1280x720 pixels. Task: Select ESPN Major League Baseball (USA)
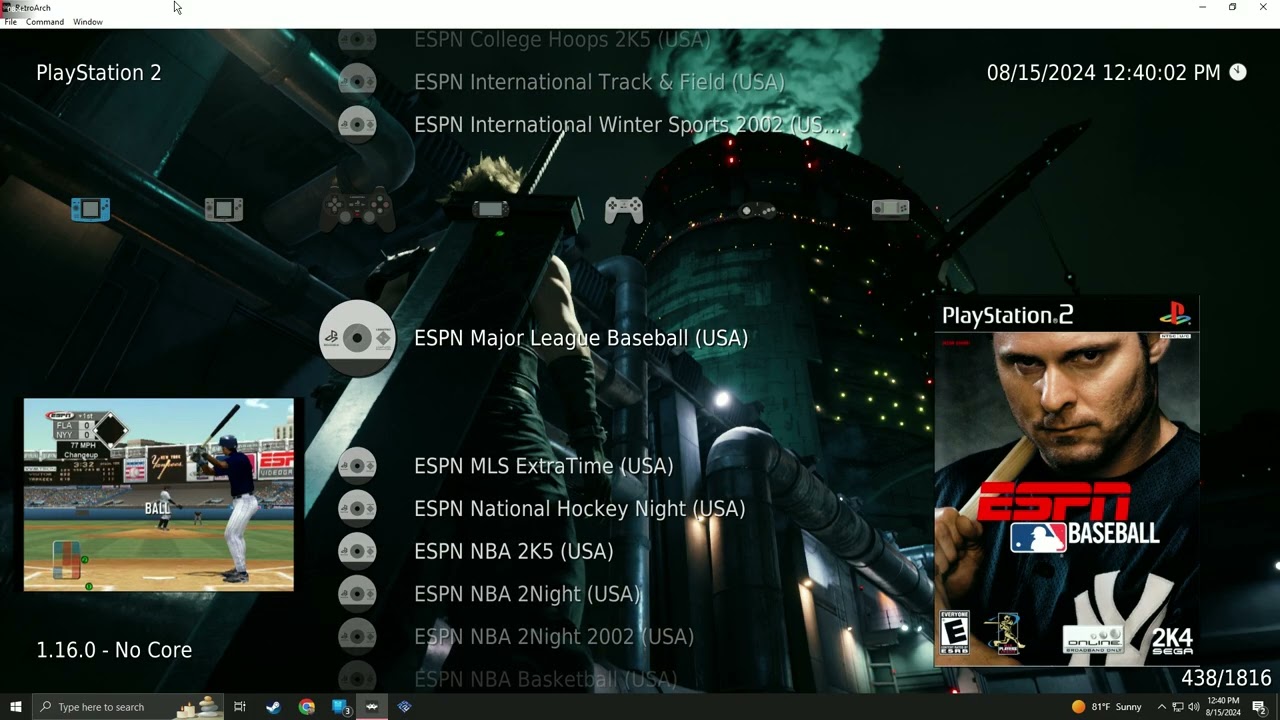(581, 338)
